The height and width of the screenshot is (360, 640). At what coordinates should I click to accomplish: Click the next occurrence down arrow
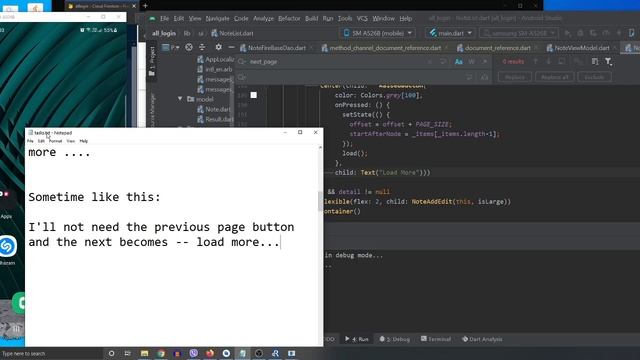point(549,62)
